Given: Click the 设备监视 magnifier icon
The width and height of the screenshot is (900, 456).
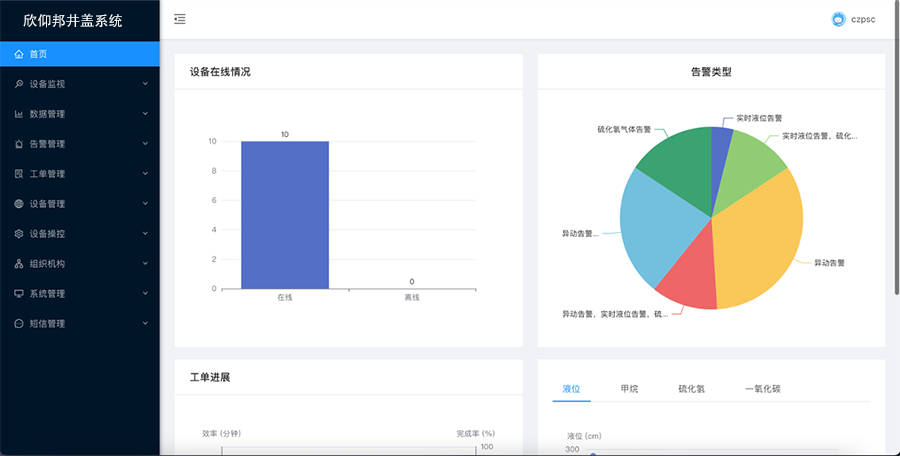Looking at the screenshot, I should point(19,84).
